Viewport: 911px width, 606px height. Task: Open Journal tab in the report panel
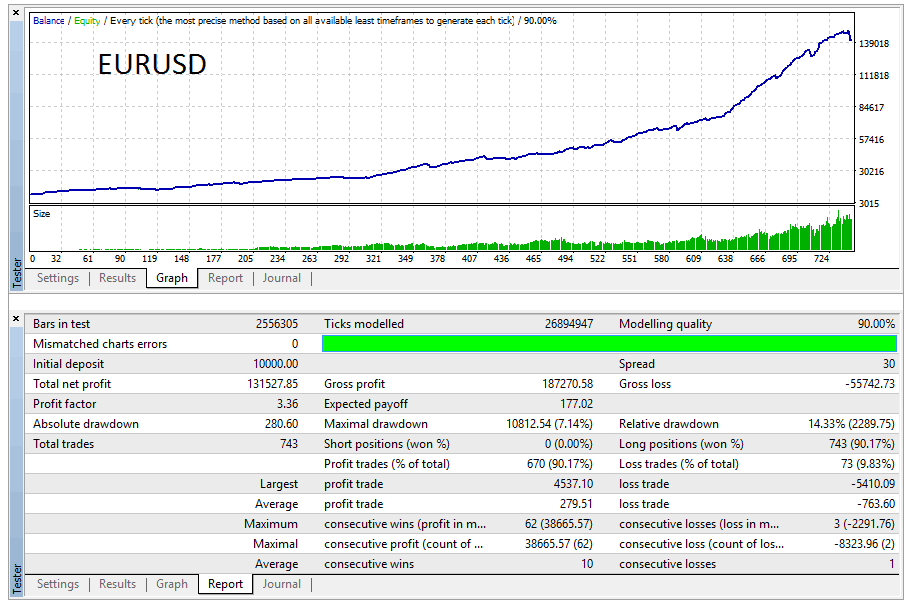282,584
